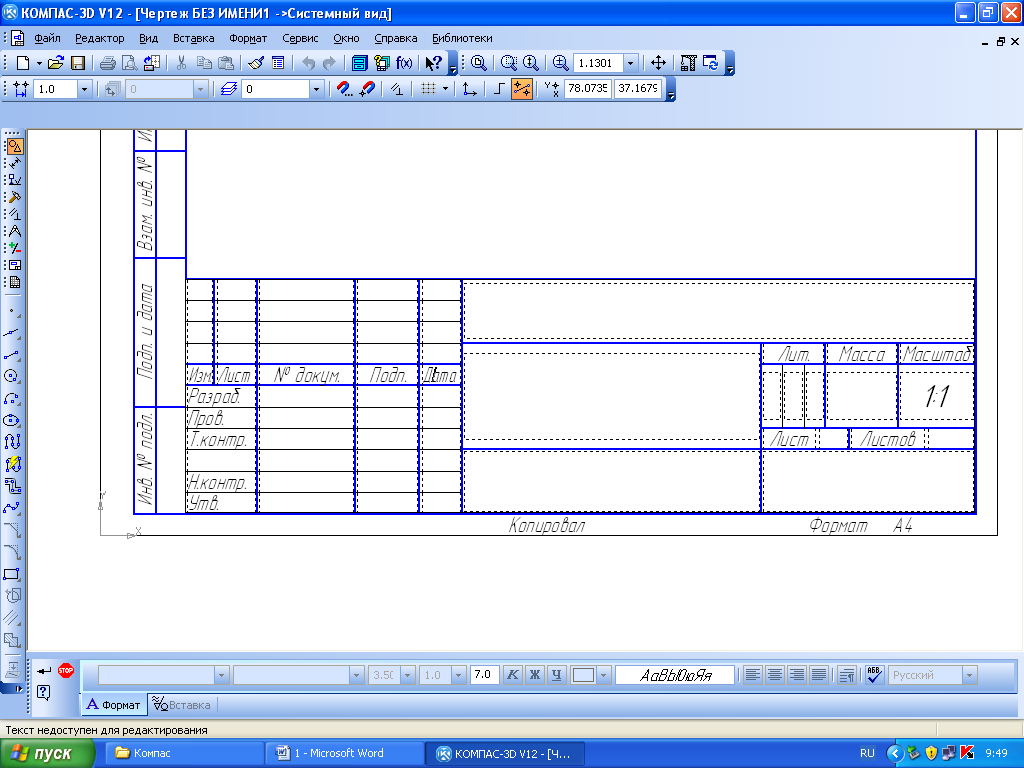Image resolution: width=1024 pixels, height=768 pixels.
Task: Open print preview icon
Action: 129,63
